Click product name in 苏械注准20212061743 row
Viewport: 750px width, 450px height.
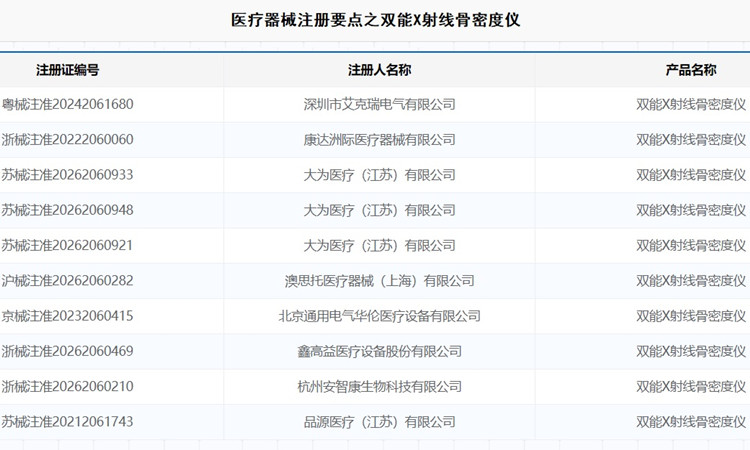coord(691,422)
